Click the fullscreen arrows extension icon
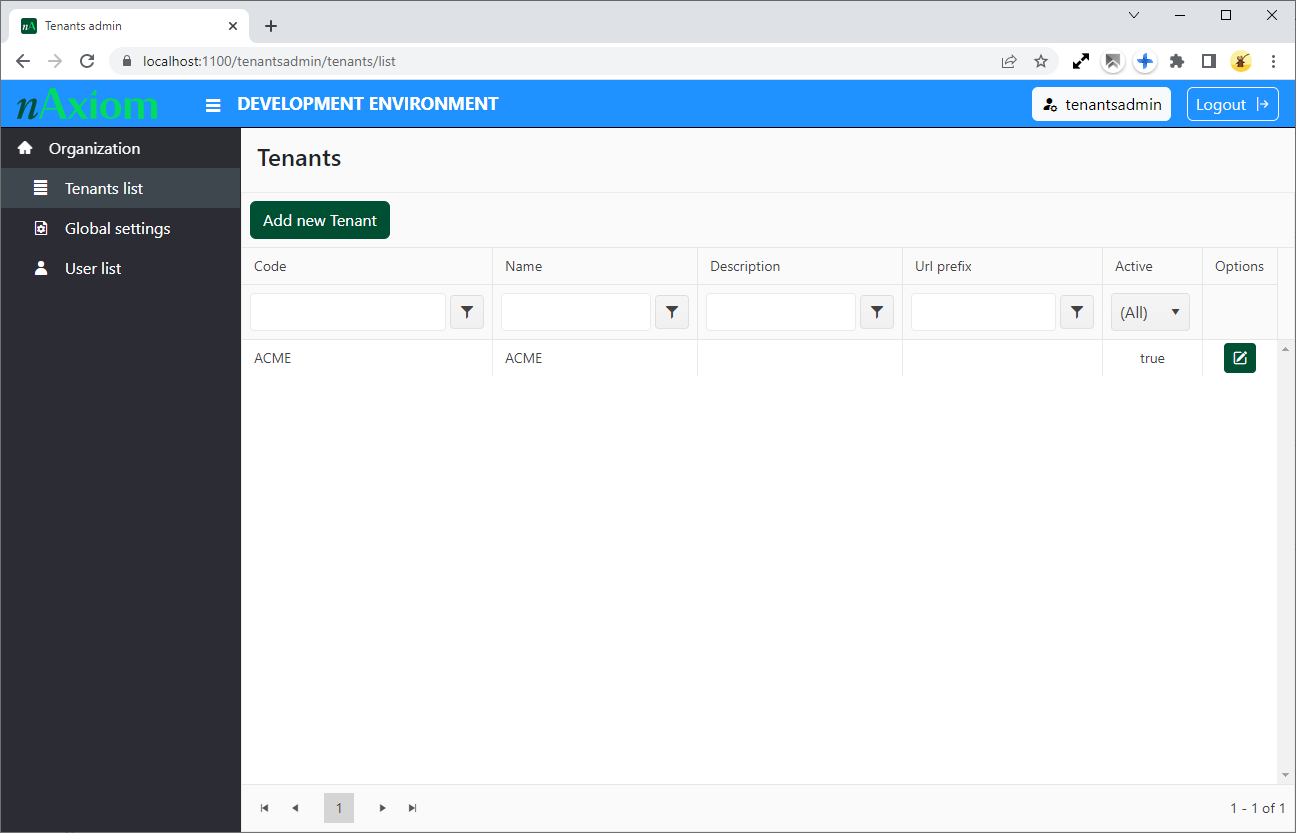 [1081, 61]
